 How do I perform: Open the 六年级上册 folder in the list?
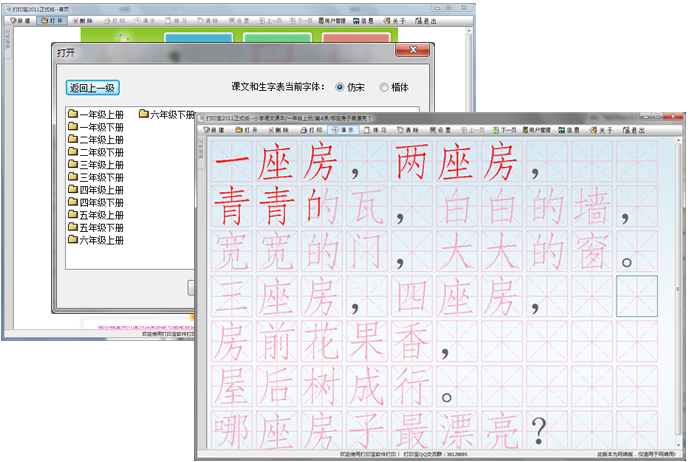(x=95, y=240)
